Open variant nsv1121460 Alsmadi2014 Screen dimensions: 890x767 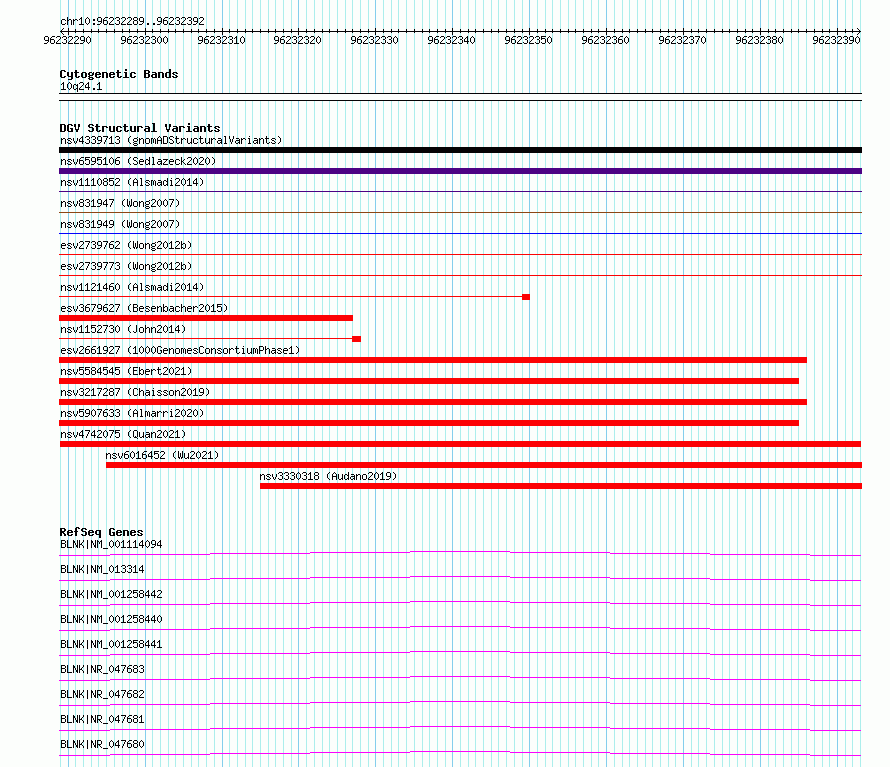click(132, 287)
